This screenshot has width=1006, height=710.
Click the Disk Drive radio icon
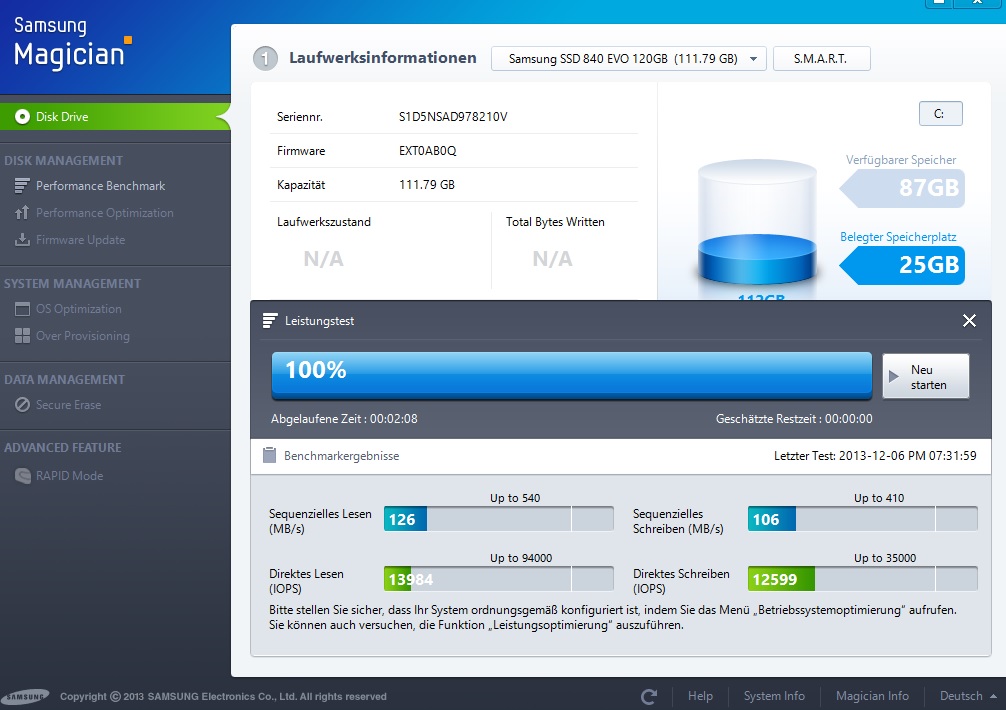(22, 117)
